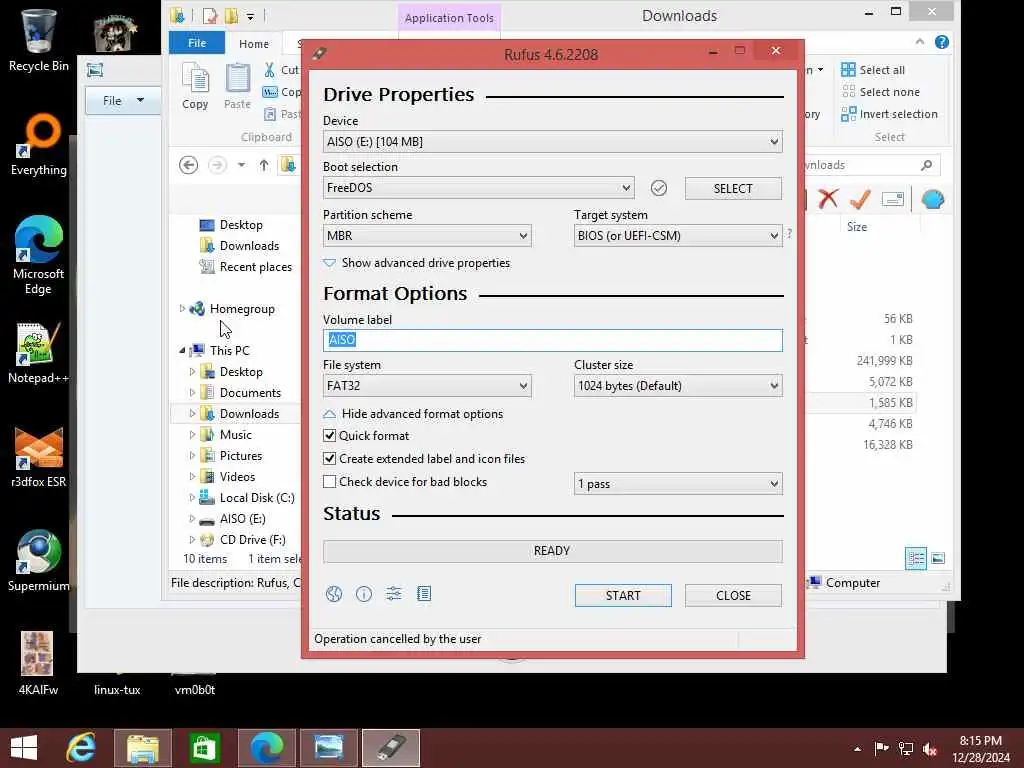Click the Cut scissors icon in ribbon
The image size is (1024, 768).
pyautogui.click(x=269, y=69)
